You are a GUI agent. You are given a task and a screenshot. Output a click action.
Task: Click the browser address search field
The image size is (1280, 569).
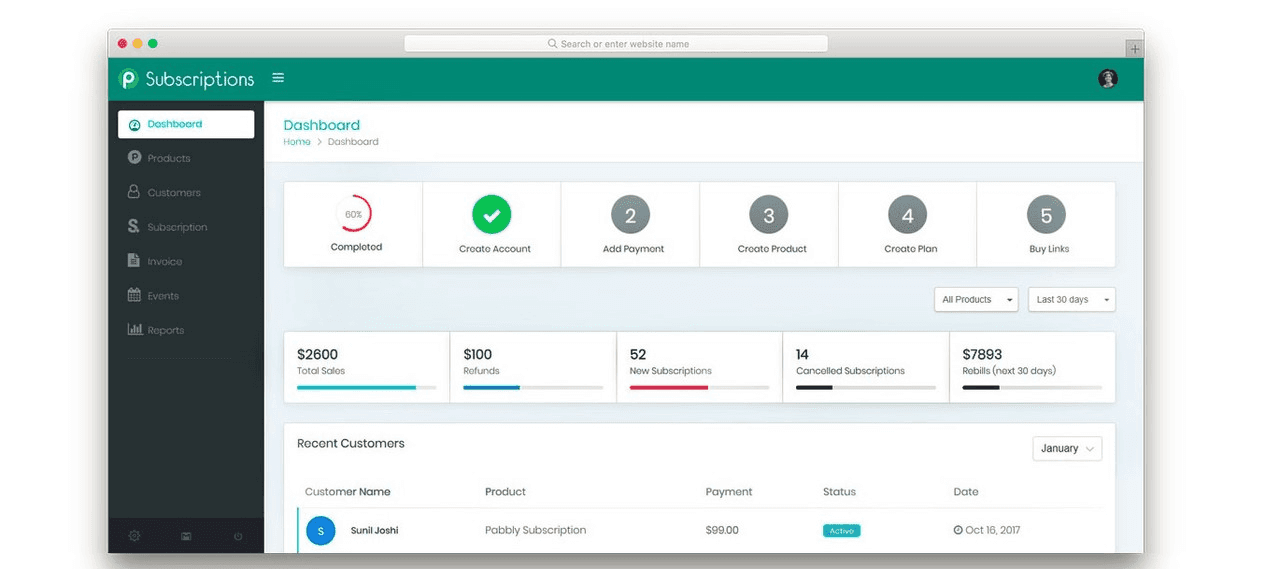click(616, 44)
